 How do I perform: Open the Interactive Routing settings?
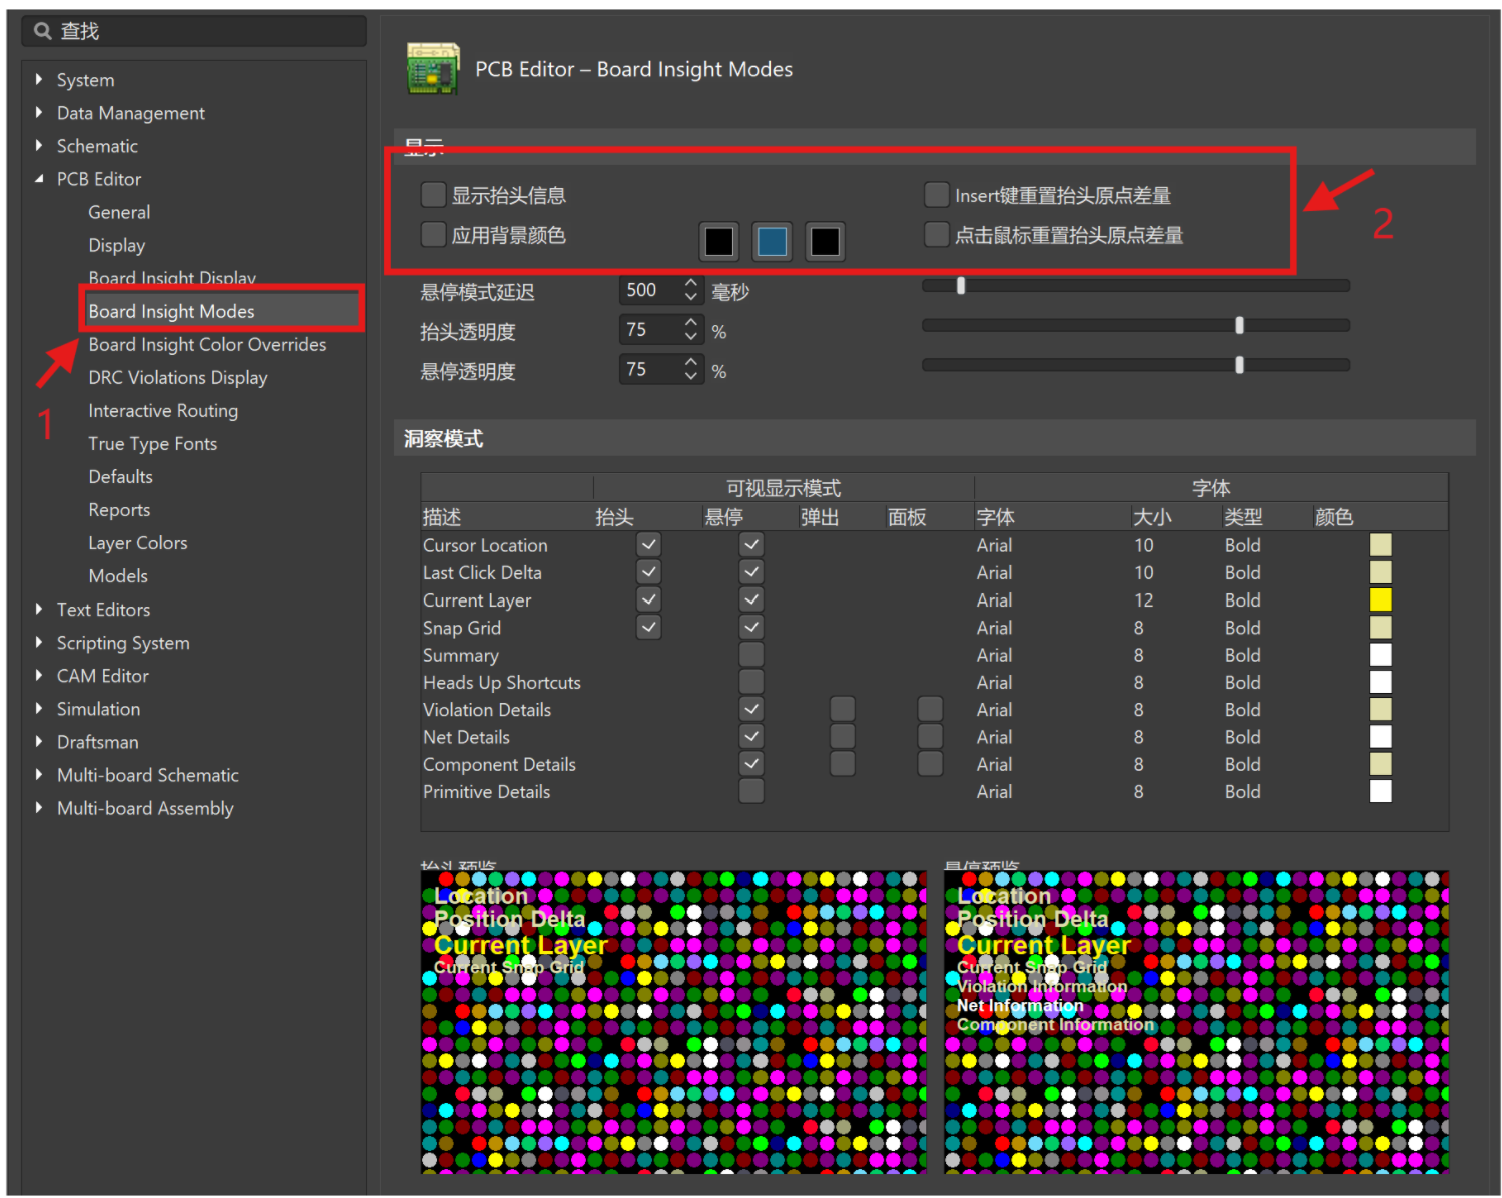tap(163, 410)
